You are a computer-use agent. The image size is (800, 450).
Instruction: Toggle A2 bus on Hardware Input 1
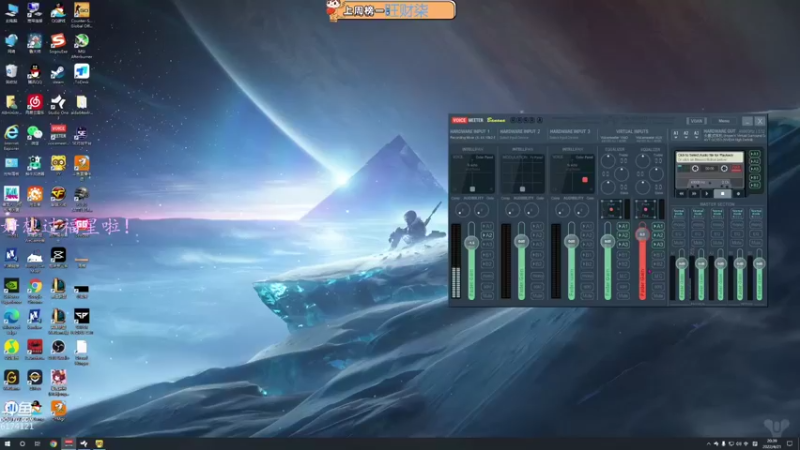[x=487, y=235]
